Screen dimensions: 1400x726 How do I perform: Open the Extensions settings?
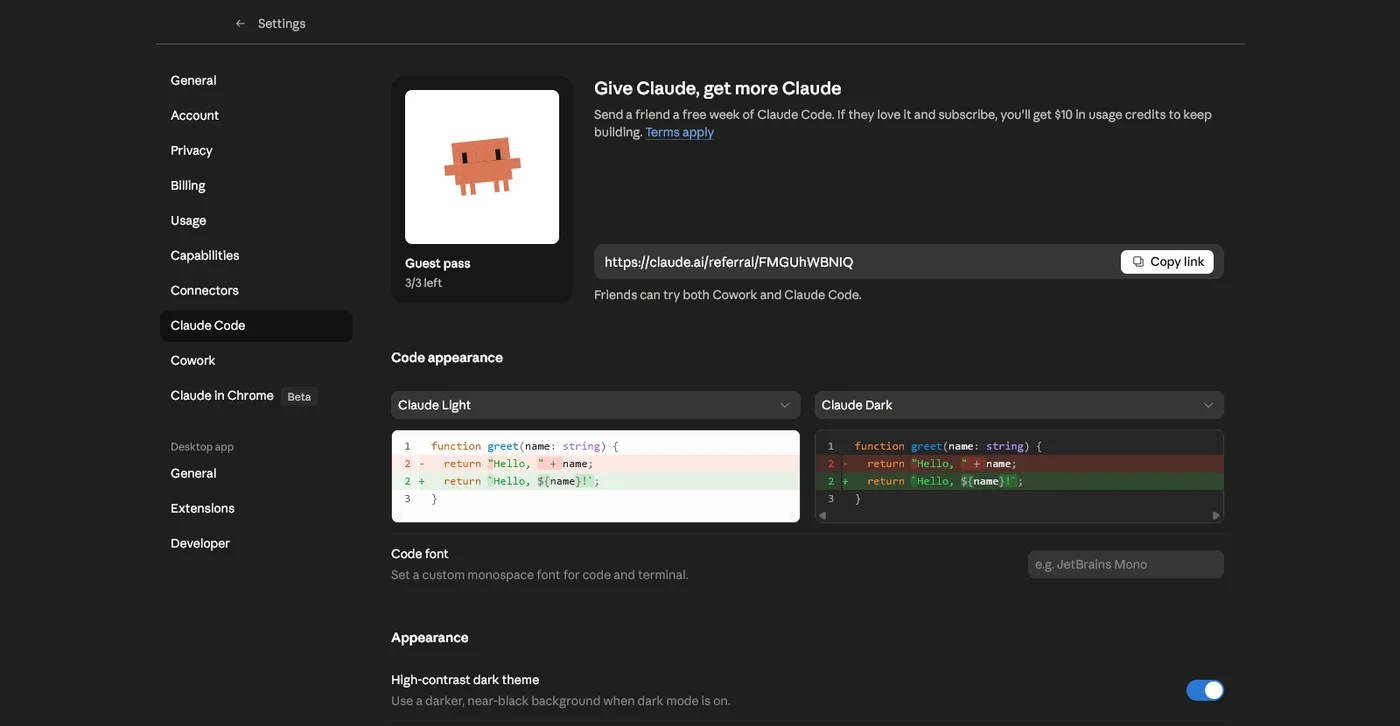[x=256, y=508]
